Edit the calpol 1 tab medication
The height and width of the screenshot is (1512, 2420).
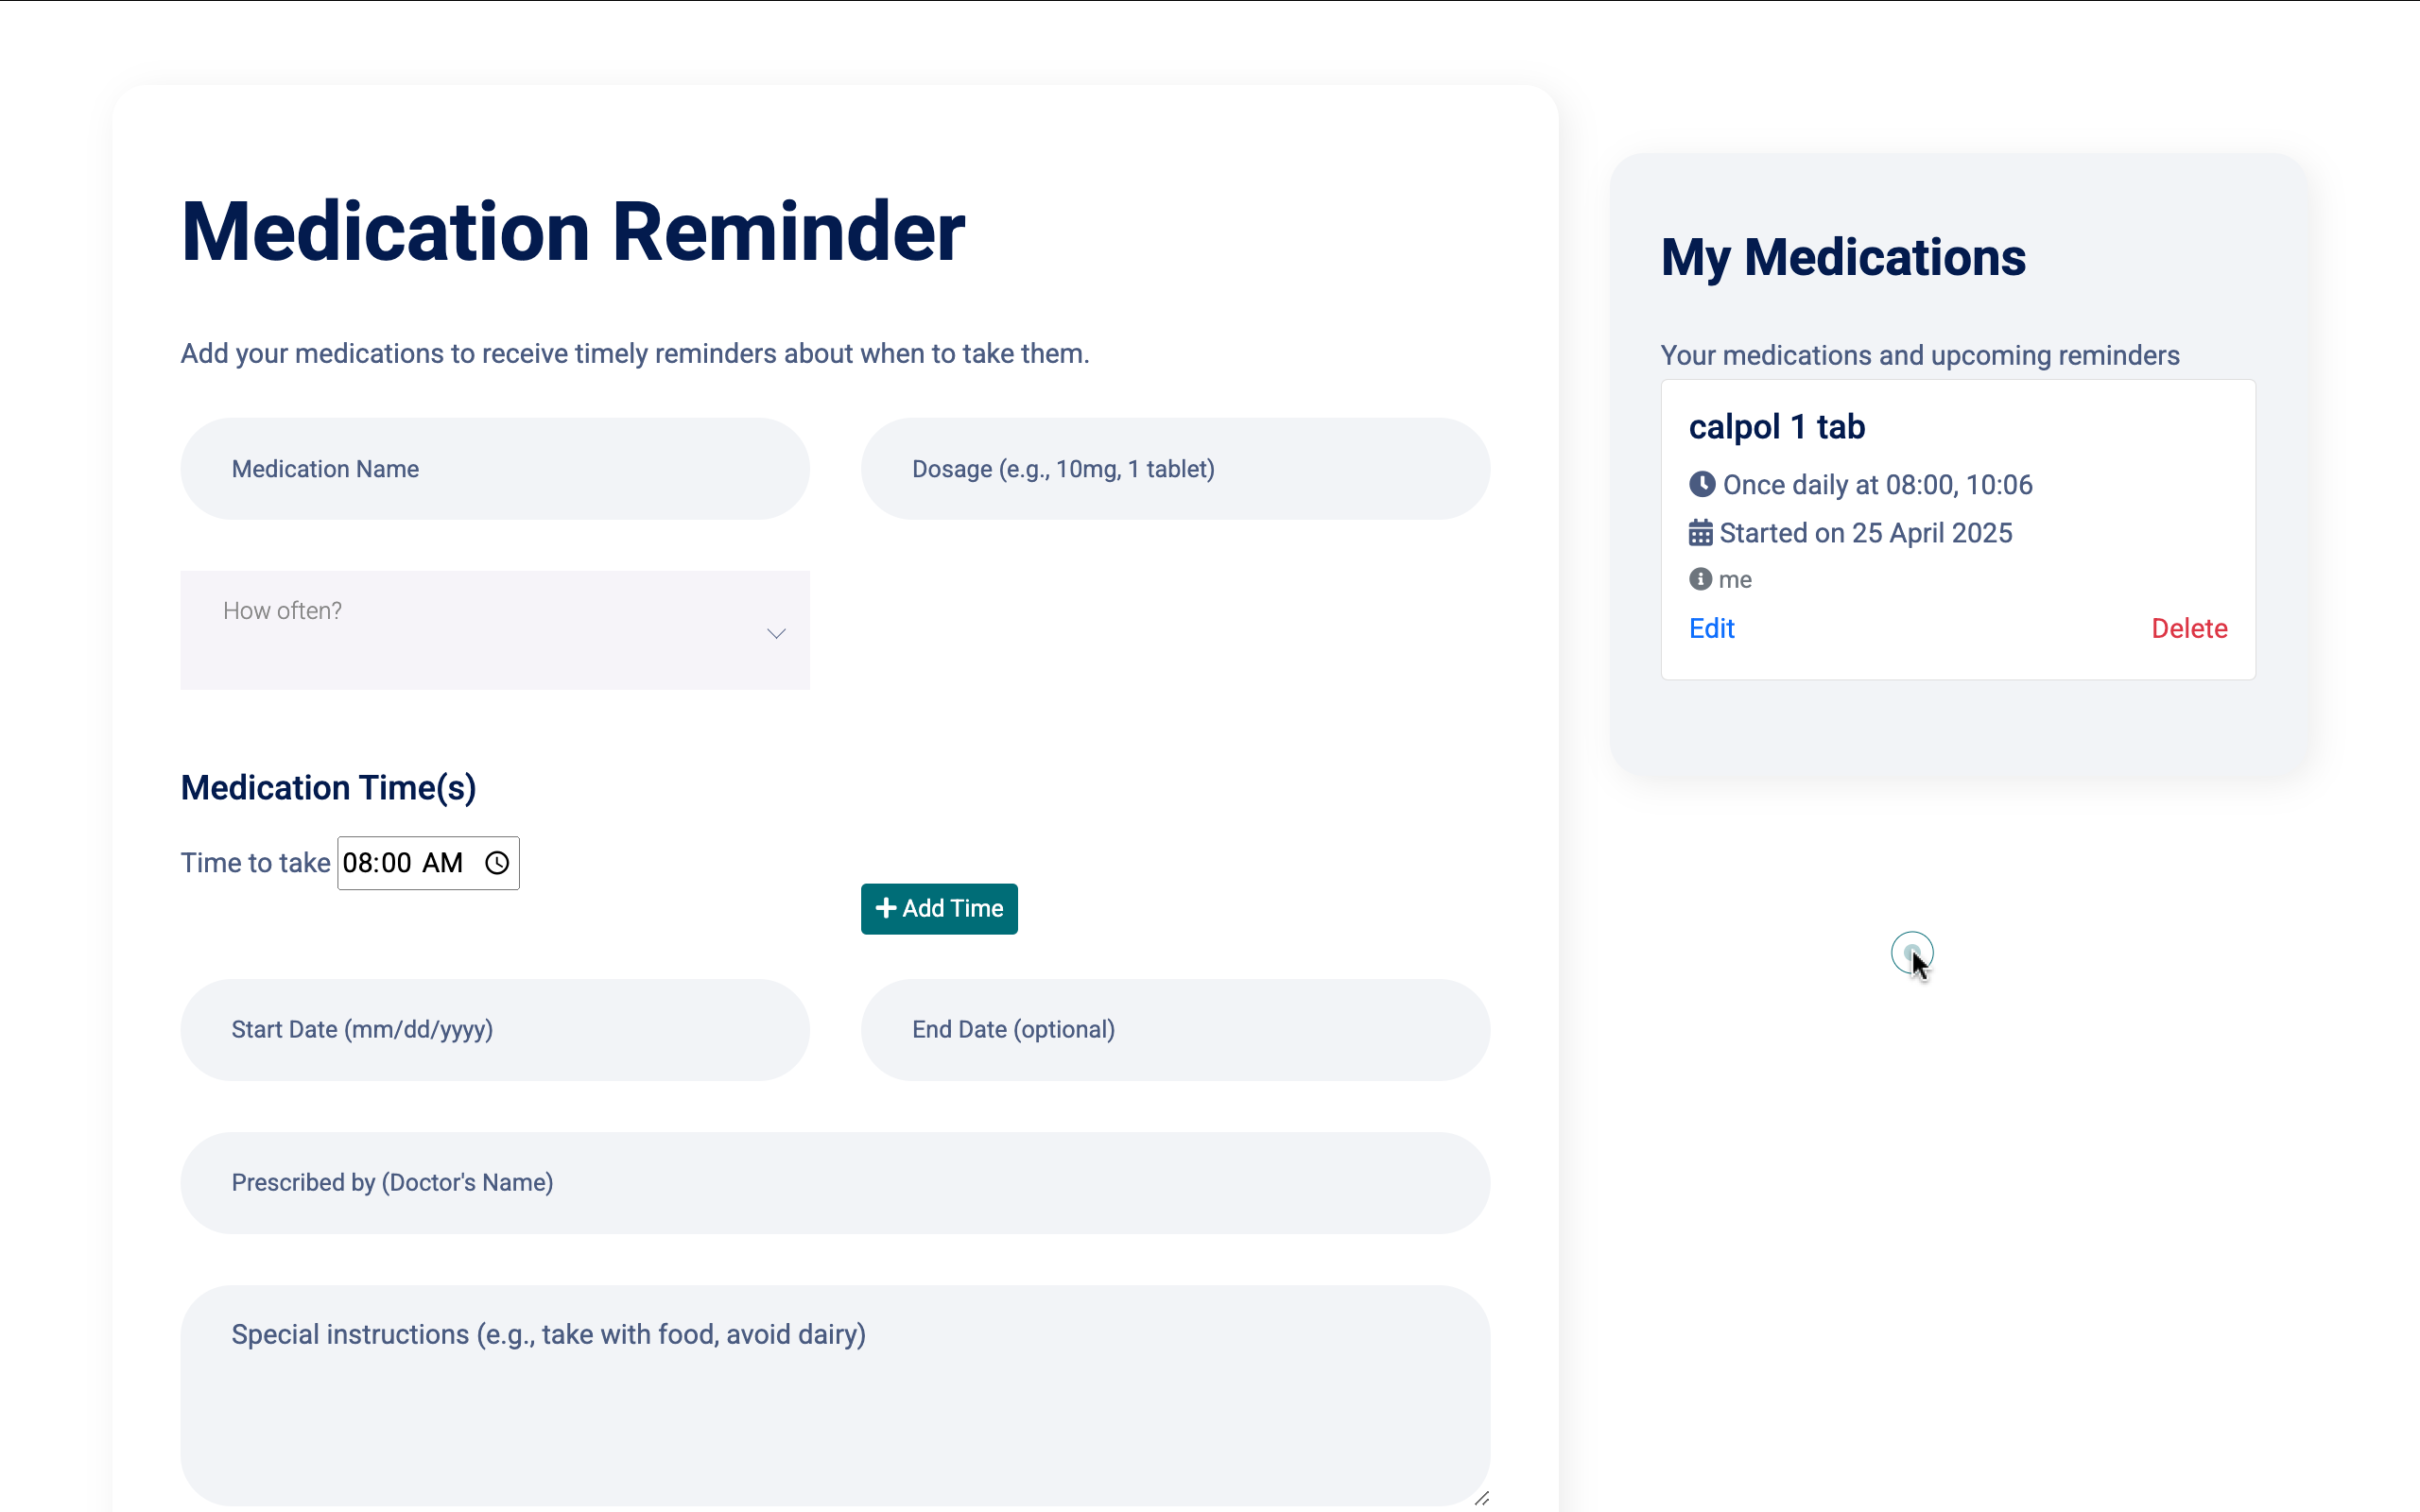click(x=1710, y=628)
